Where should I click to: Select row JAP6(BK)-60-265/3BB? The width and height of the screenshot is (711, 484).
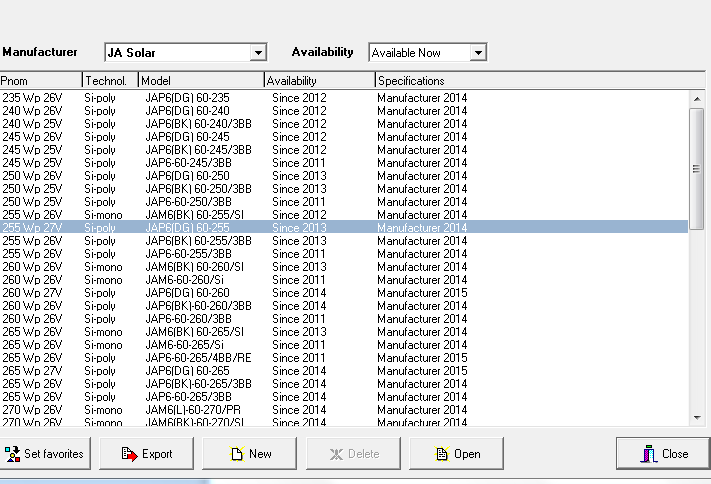(344, 384)
